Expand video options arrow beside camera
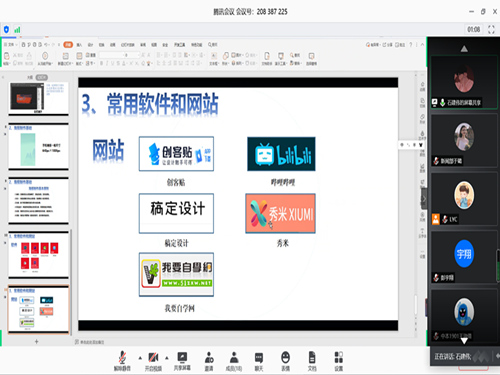Image resolution: width=500 pixels, height=375 pixels. [167, 358]
